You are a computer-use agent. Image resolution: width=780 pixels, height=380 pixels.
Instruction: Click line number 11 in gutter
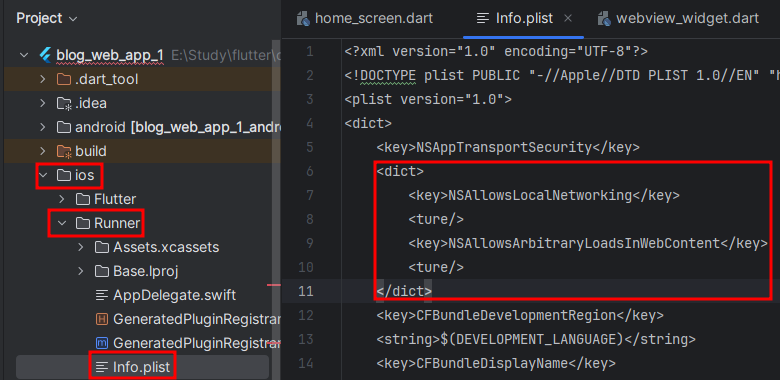click(x=306, y=291)
